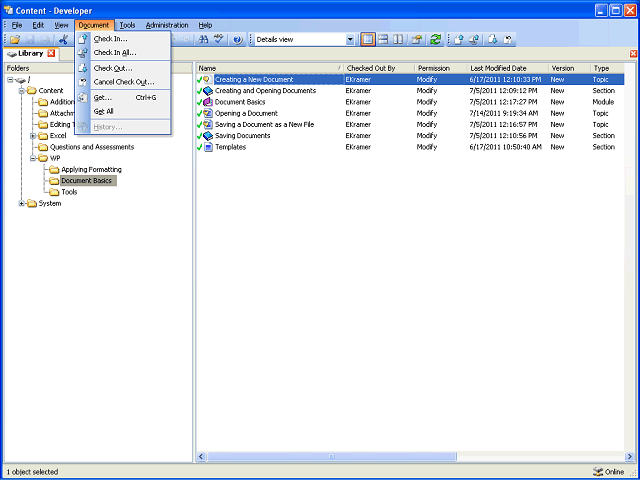Viewport: 640px width, 480px height.
Task: Click the Permission column header
Action: click(x=441, y=68)
